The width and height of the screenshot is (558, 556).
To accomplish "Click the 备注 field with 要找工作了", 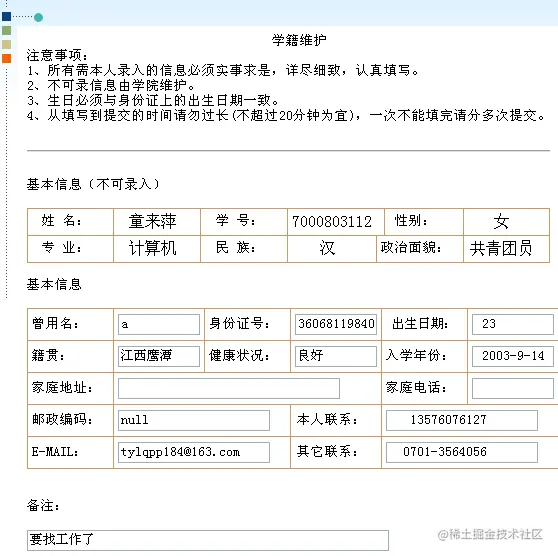I will pos(208,540).
